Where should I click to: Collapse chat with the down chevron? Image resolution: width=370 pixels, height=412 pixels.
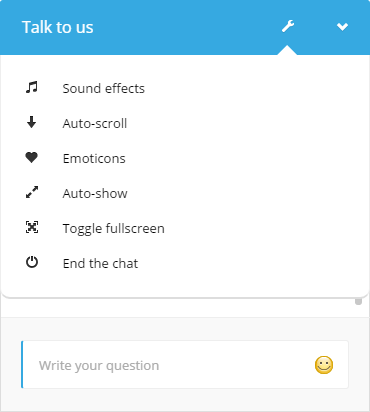[342, 27]
